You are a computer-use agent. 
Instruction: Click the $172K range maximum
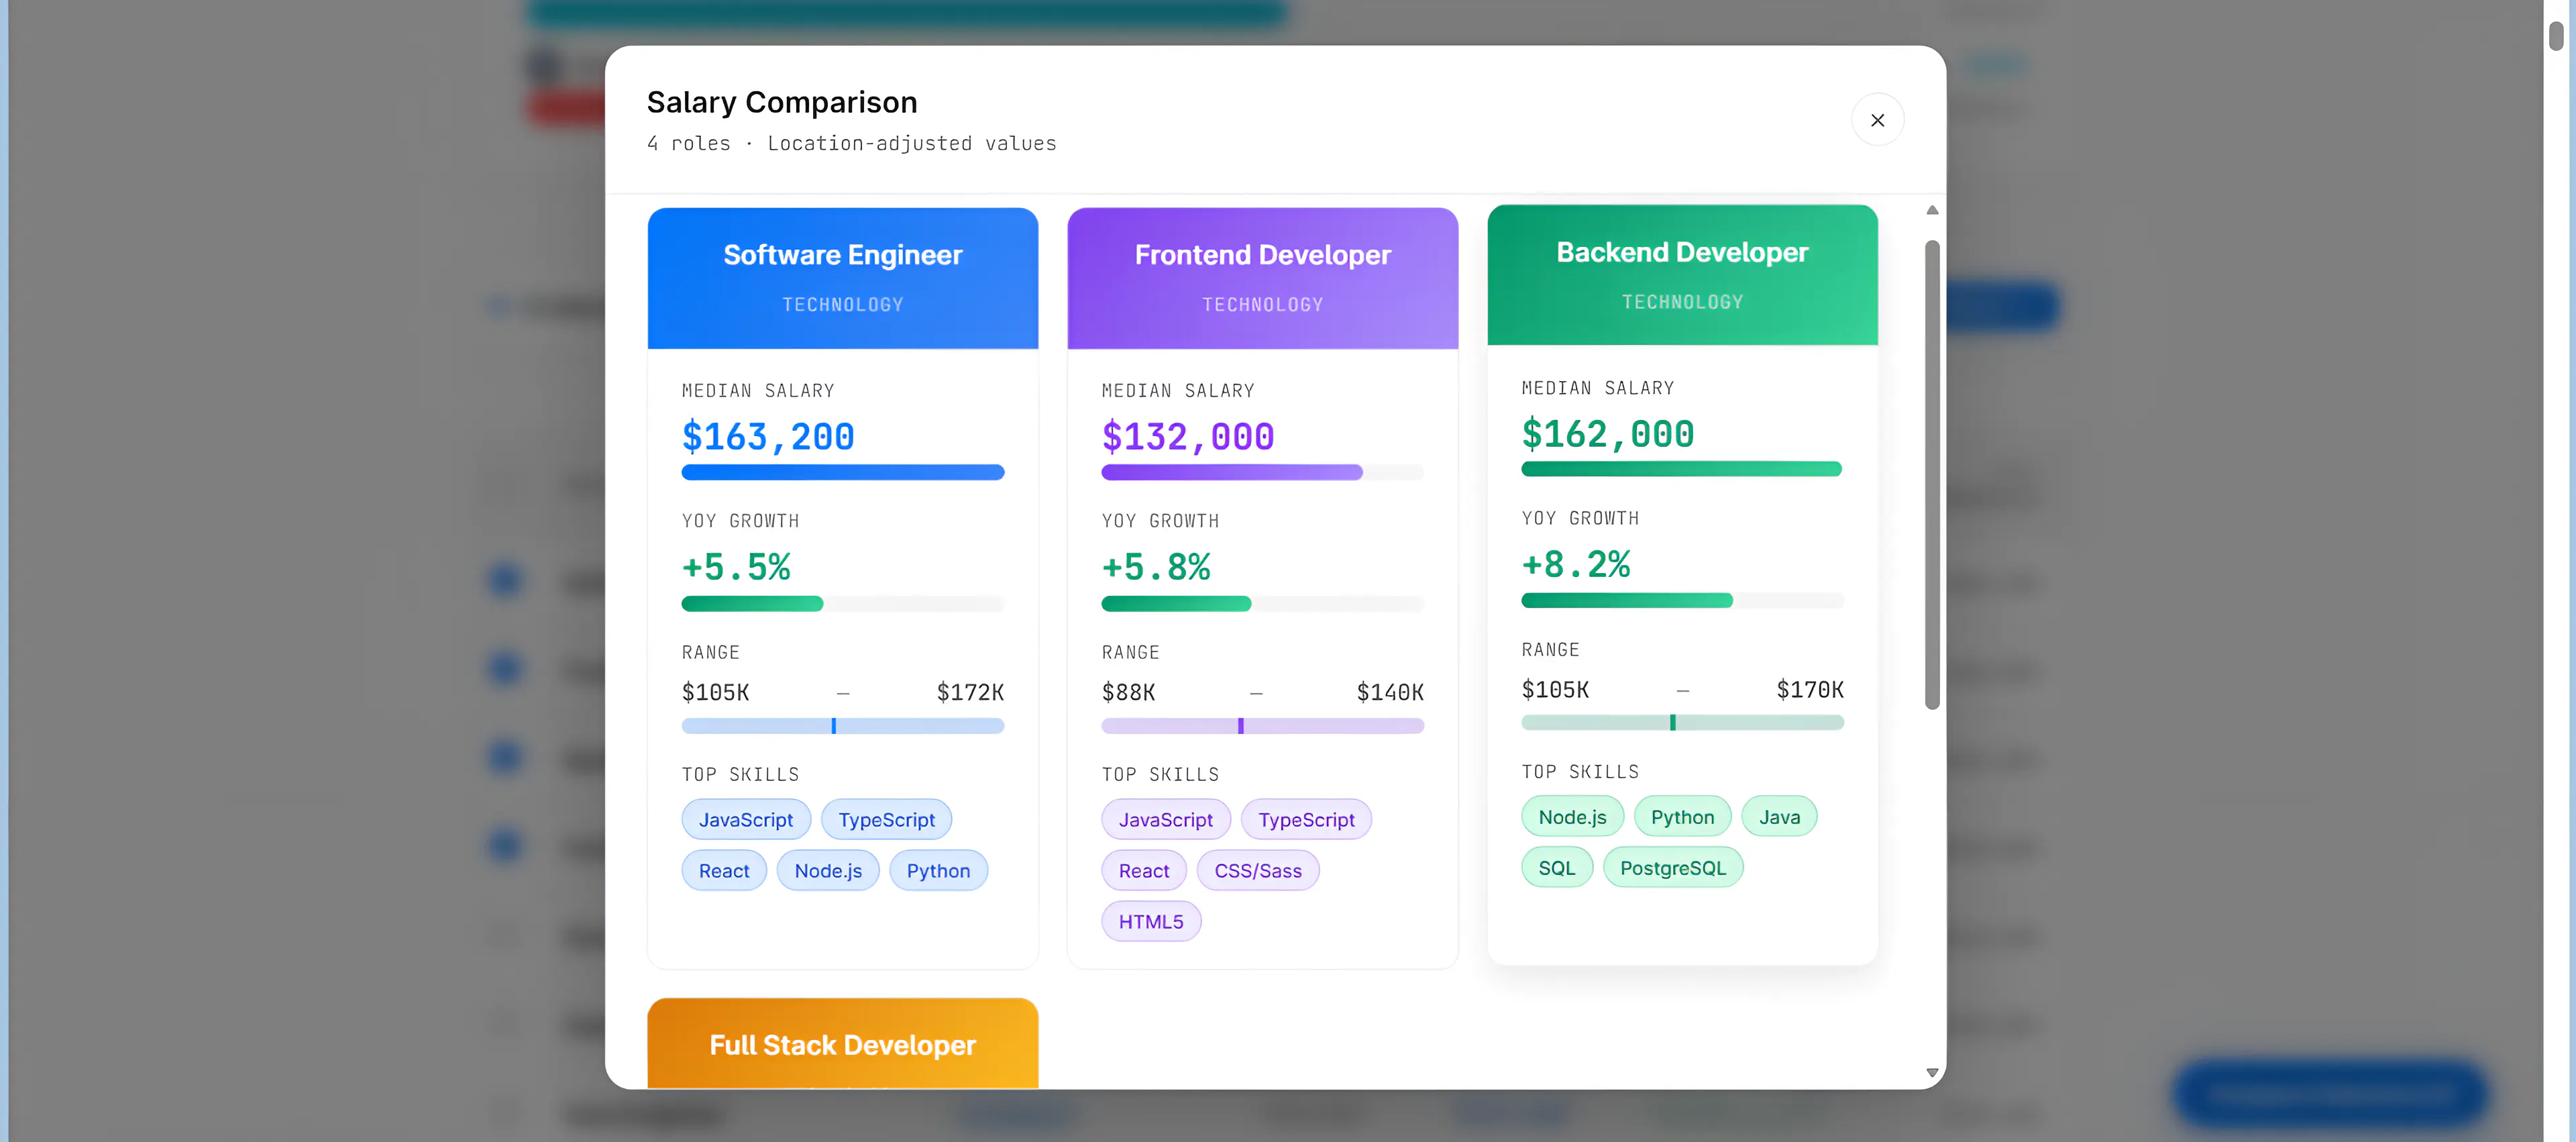(x=970, y=692)
